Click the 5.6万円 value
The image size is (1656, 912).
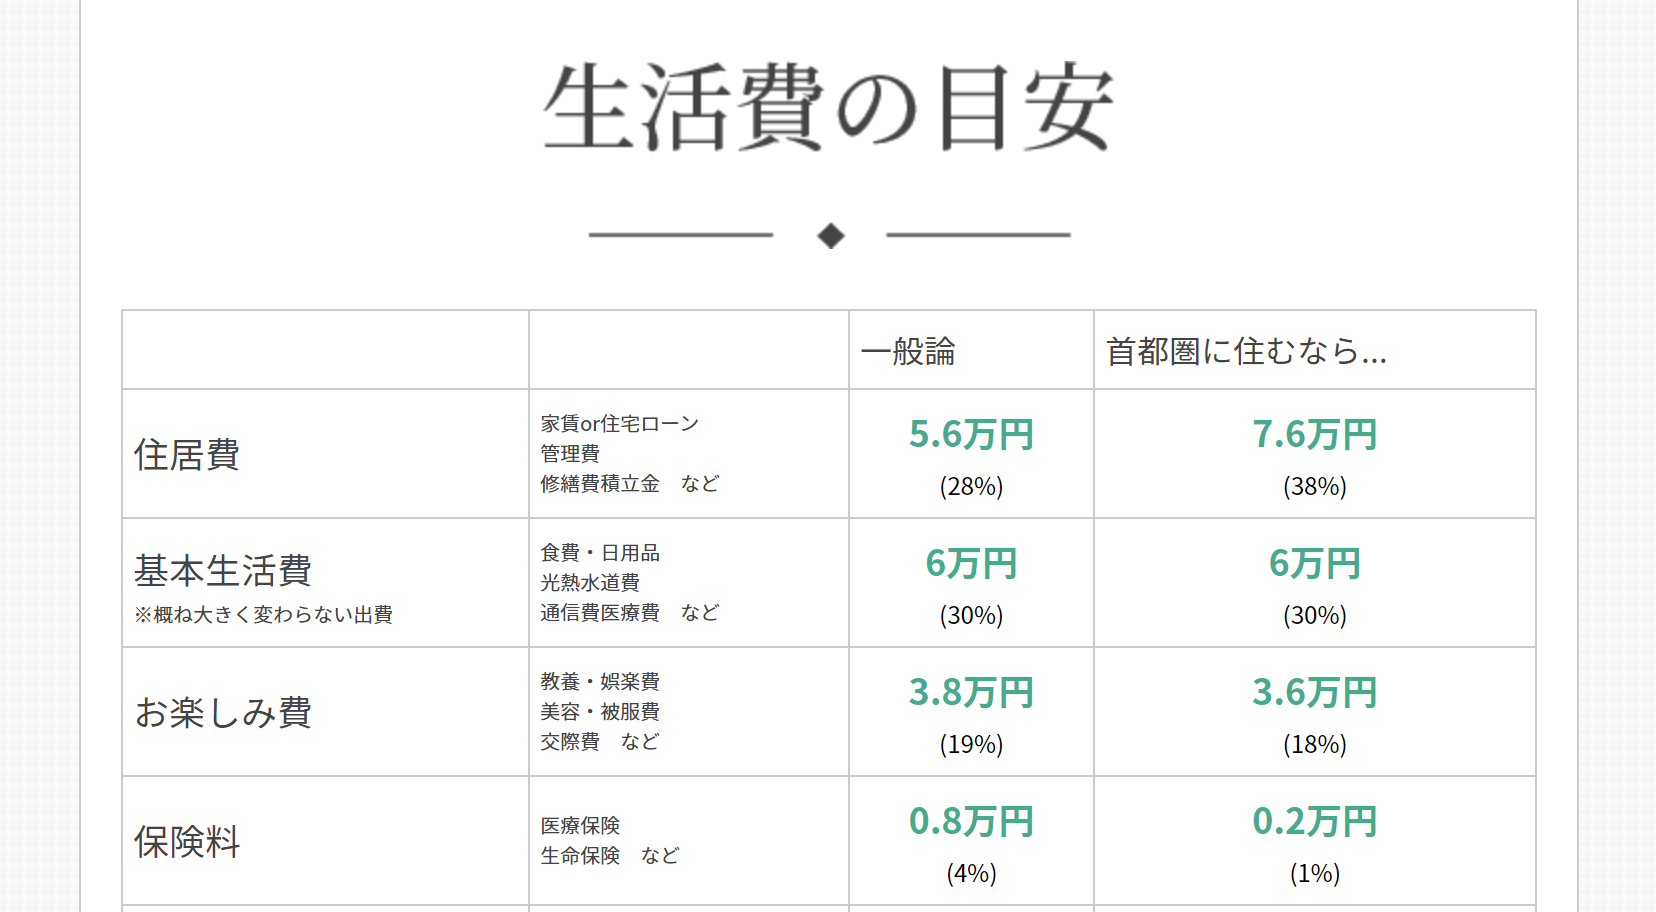click(x=971, y=434)
